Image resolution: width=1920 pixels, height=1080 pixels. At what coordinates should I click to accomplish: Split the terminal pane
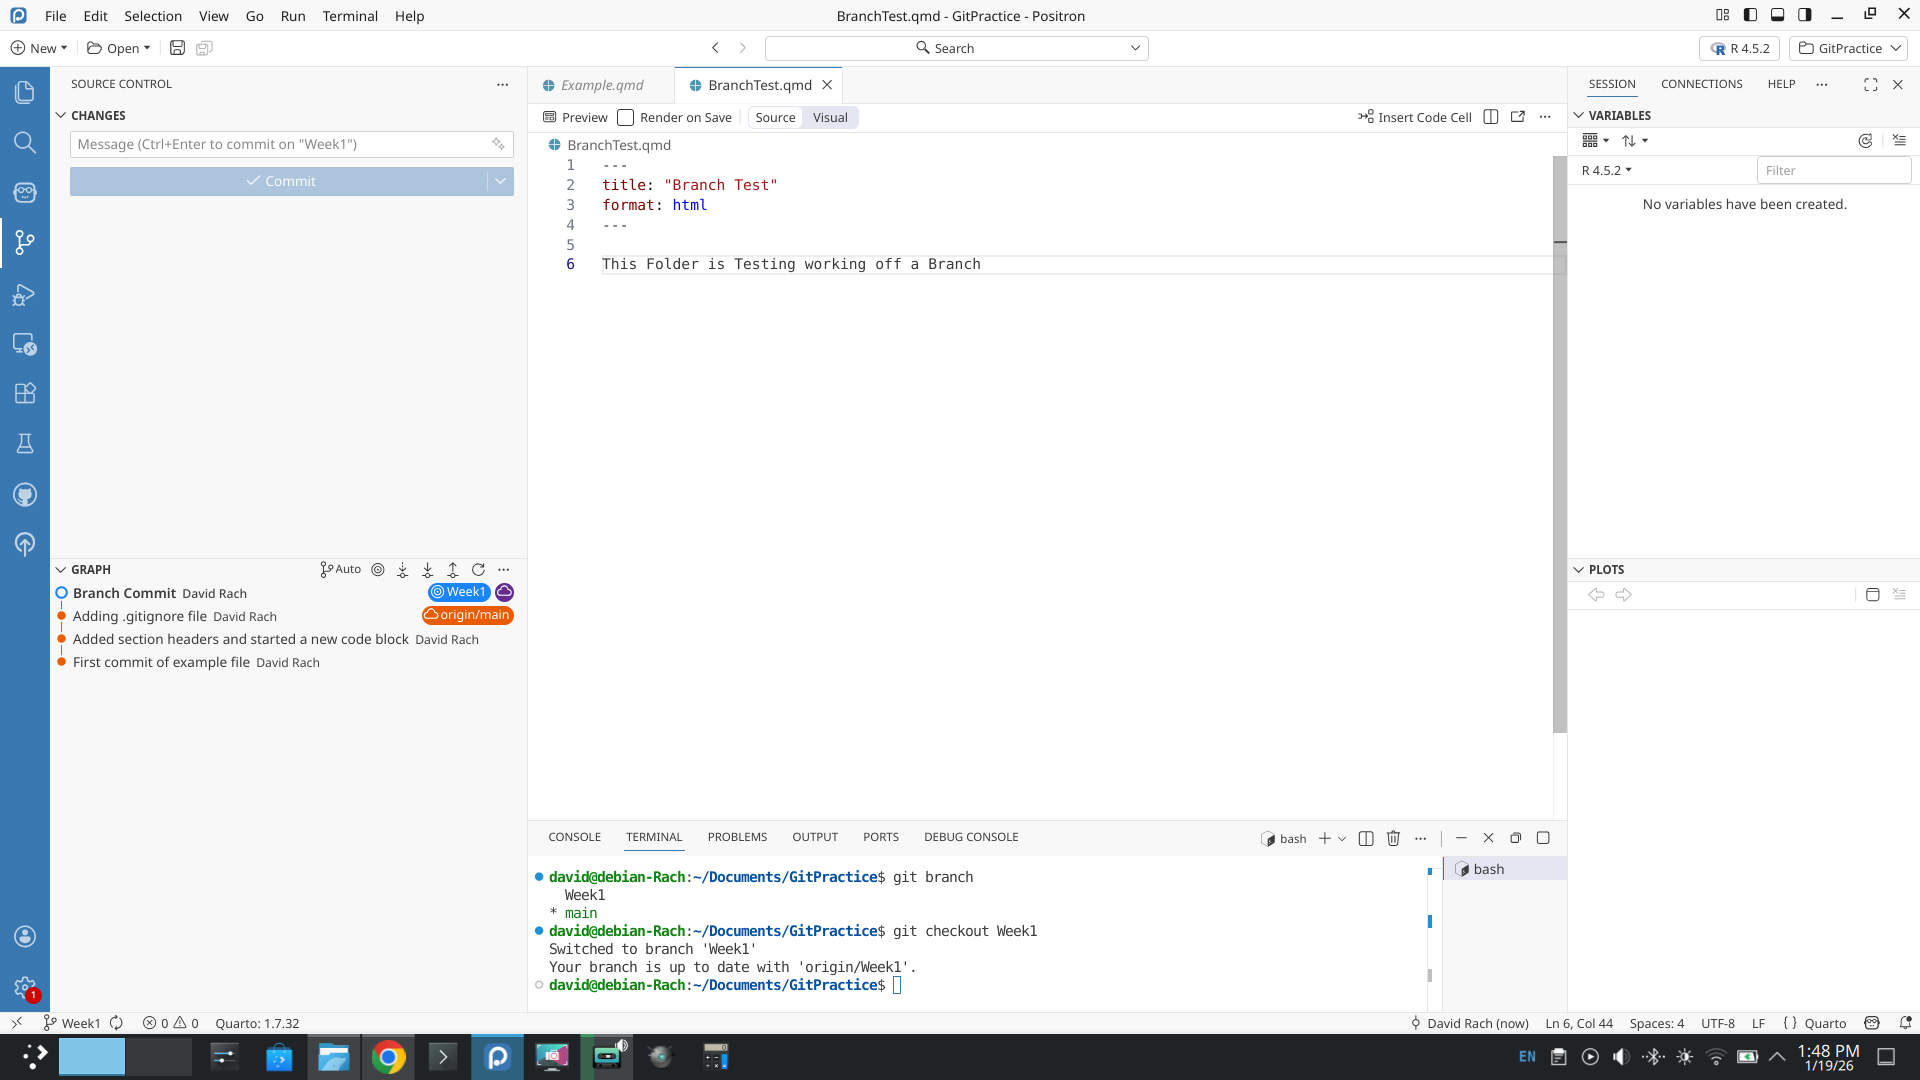(x=1366, y=838)
